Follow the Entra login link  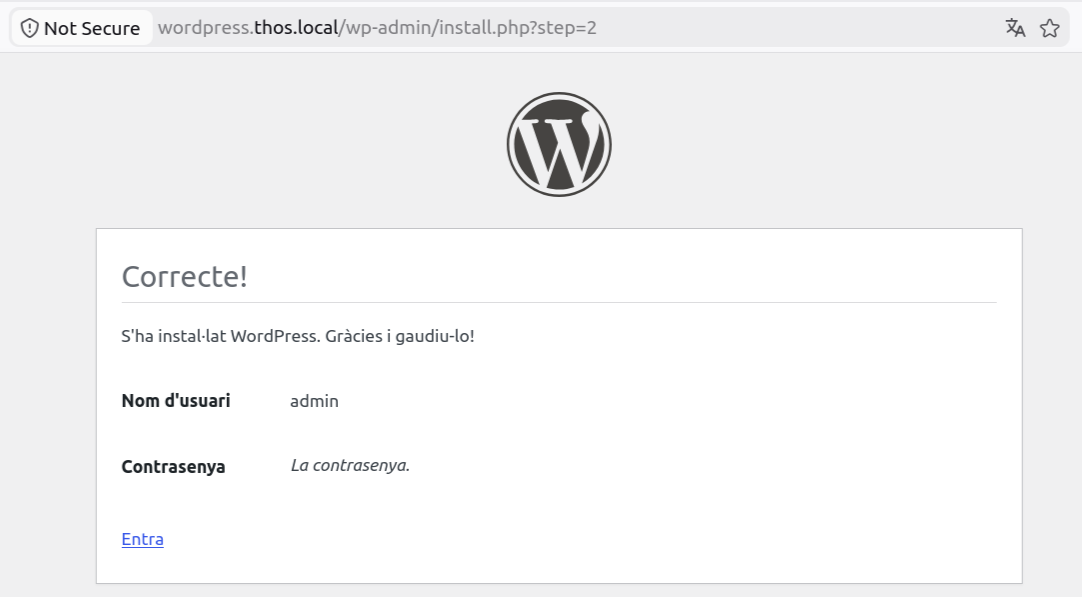click(142, 539)
